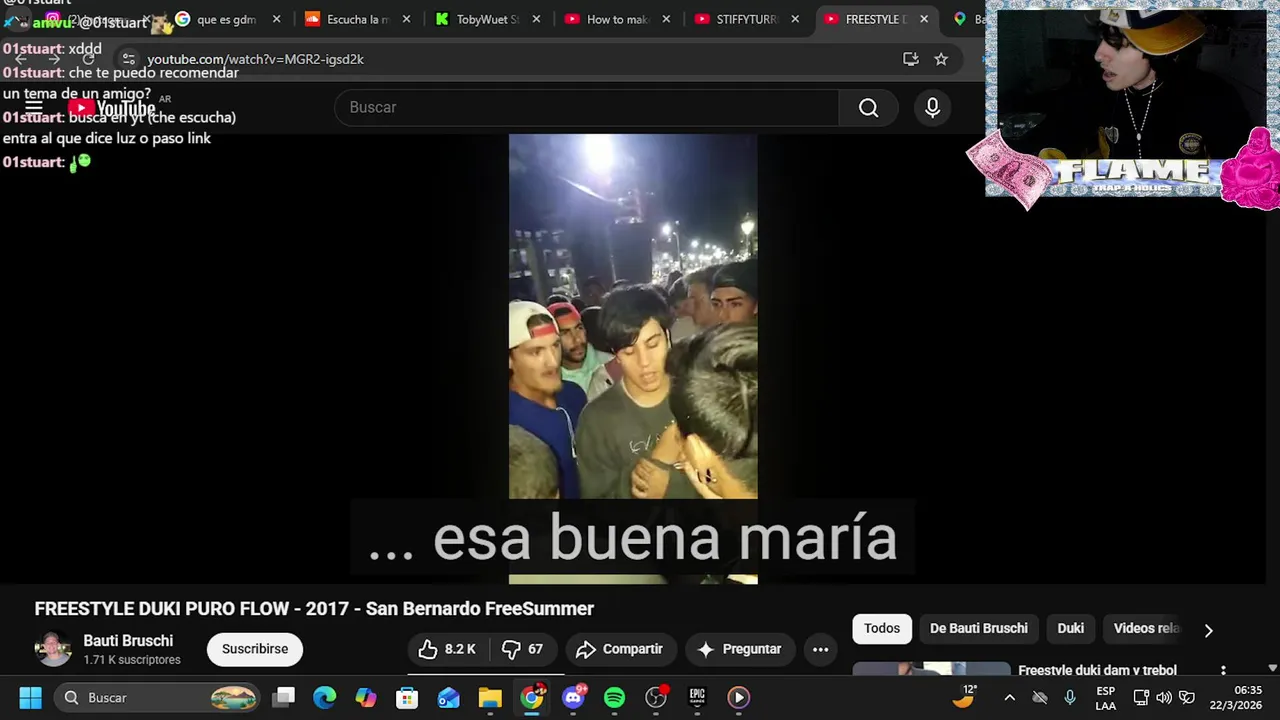
Task: Open Copilot from the taskbar
Action: [366, 697]
